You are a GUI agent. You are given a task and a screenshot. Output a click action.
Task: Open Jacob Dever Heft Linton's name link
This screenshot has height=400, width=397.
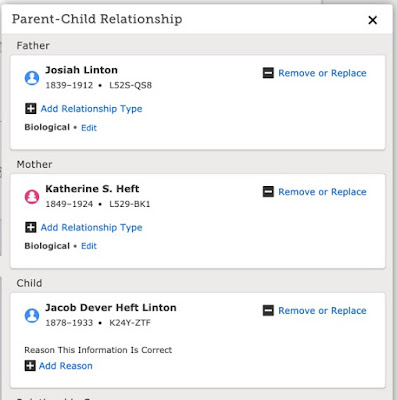point(111,307)
